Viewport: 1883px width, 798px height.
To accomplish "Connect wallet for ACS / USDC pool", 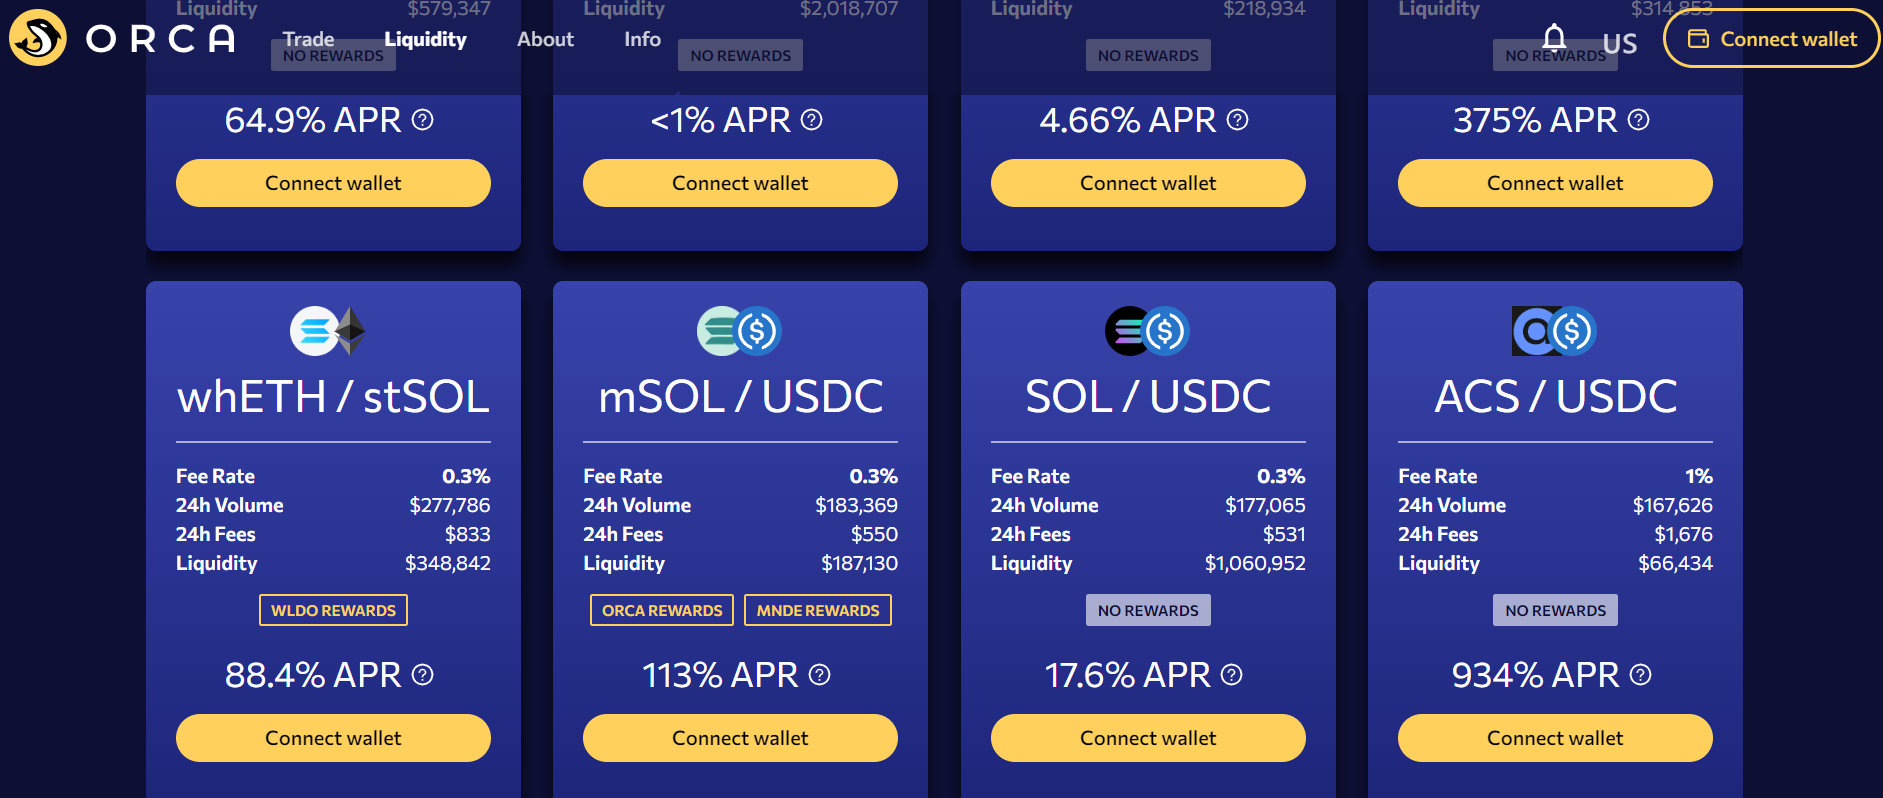I will tap(1555, 738).
